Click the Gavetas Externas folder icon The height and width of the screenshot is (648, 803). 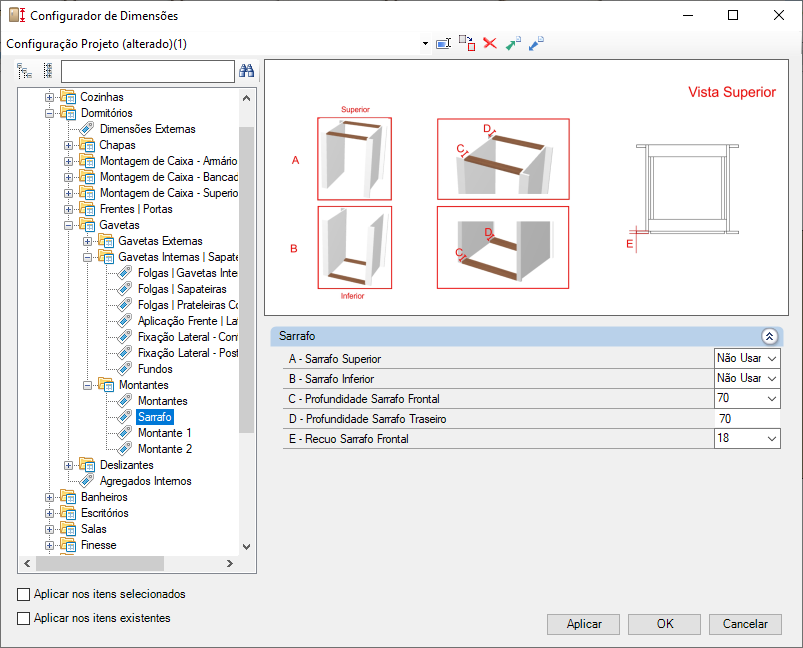coord(106,241)
